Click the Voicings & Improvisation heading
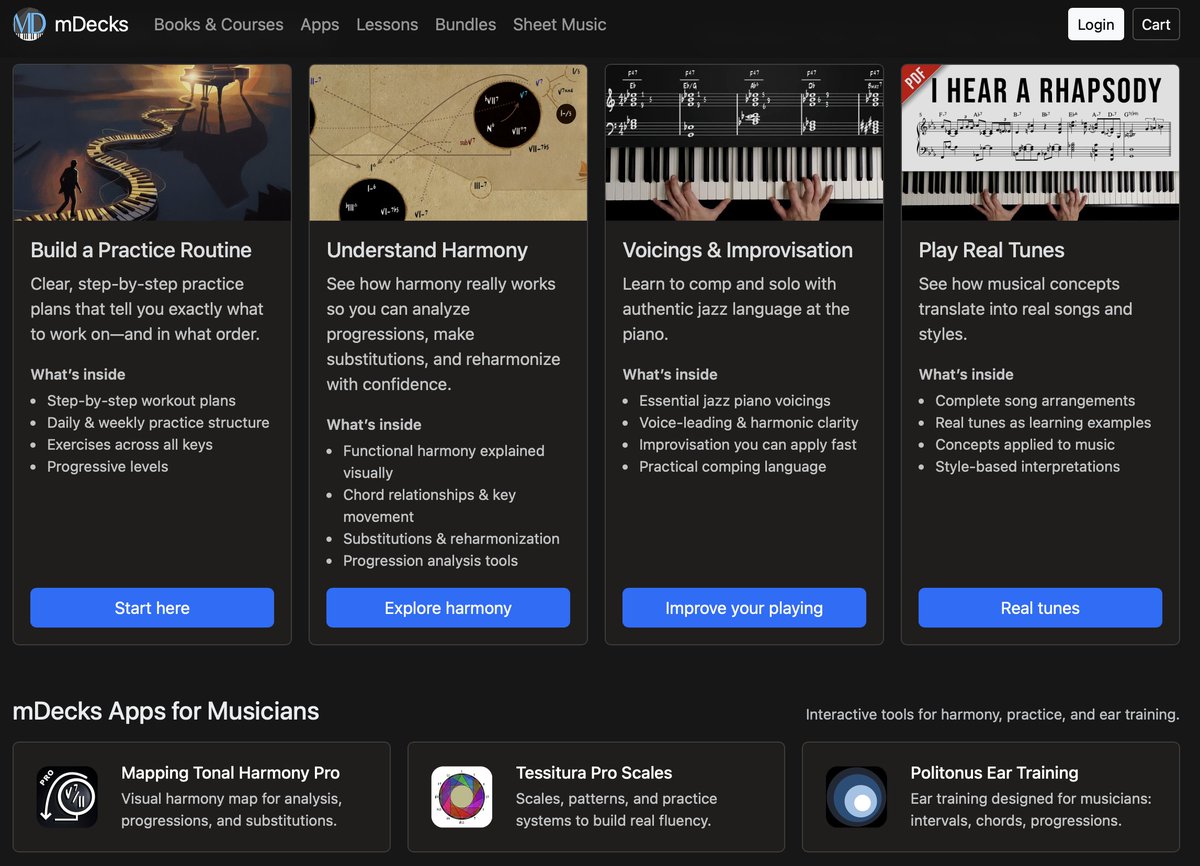The width and height of the screenshot is (1200, 866). 738,250
